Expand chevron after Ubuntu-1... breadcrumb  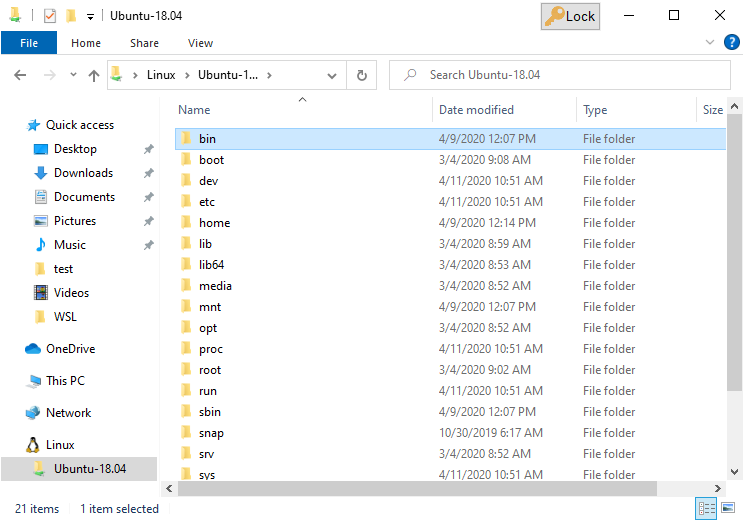270,75
